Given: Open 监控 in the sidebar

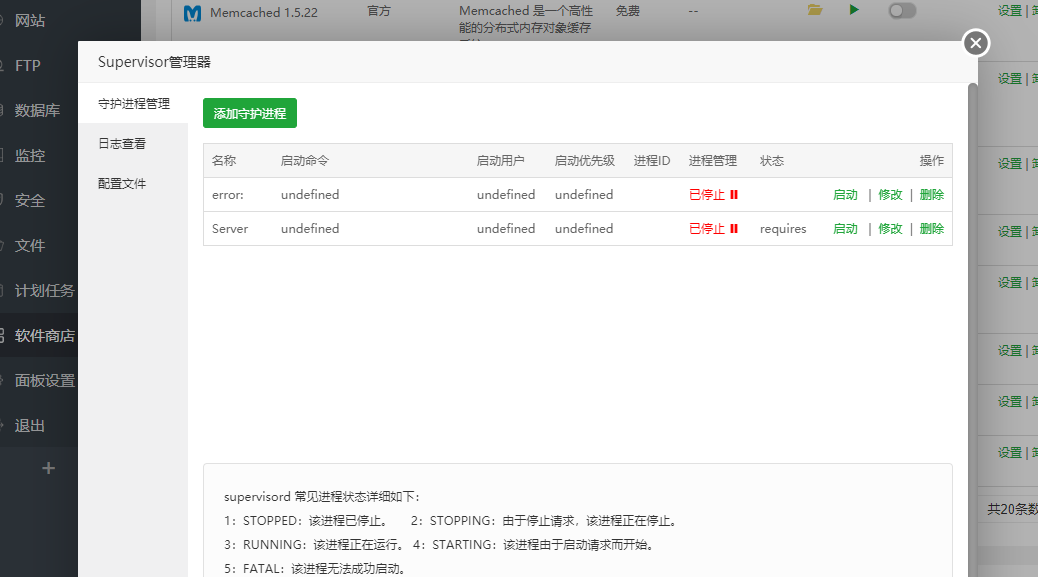Looking at the screenshot, I should point(30,155).
